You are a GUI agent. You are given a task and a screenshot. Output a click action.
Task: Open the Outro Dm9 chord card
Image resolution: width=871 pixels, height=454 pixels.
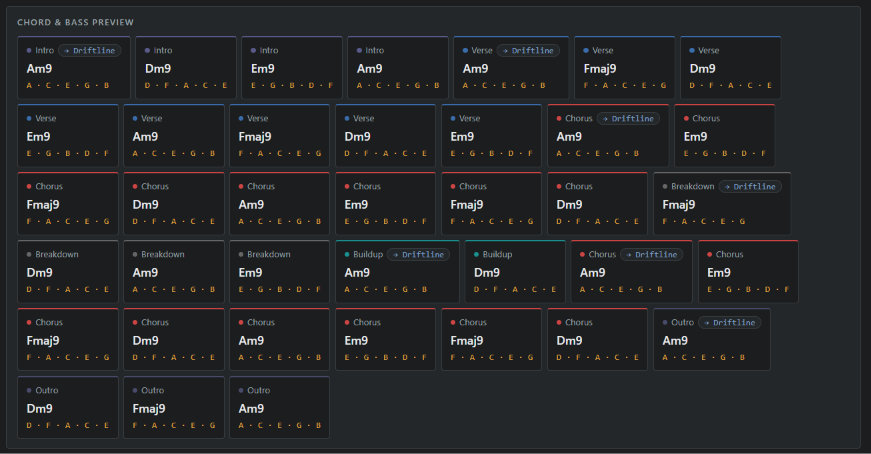pyautogui.click(x=68, y=408)
